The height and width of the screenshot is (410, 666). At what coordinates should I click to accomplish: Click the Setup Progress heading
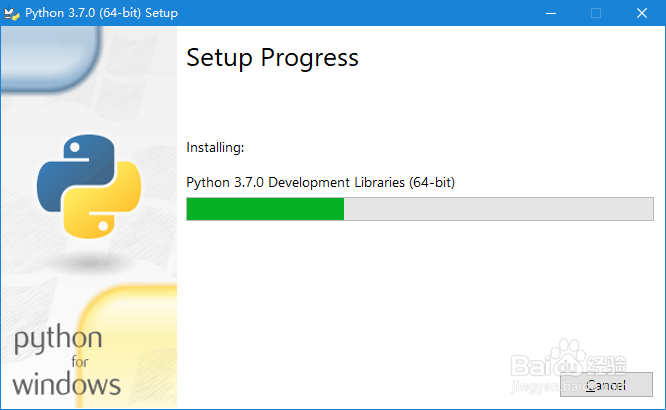click(x=272, y=58)
